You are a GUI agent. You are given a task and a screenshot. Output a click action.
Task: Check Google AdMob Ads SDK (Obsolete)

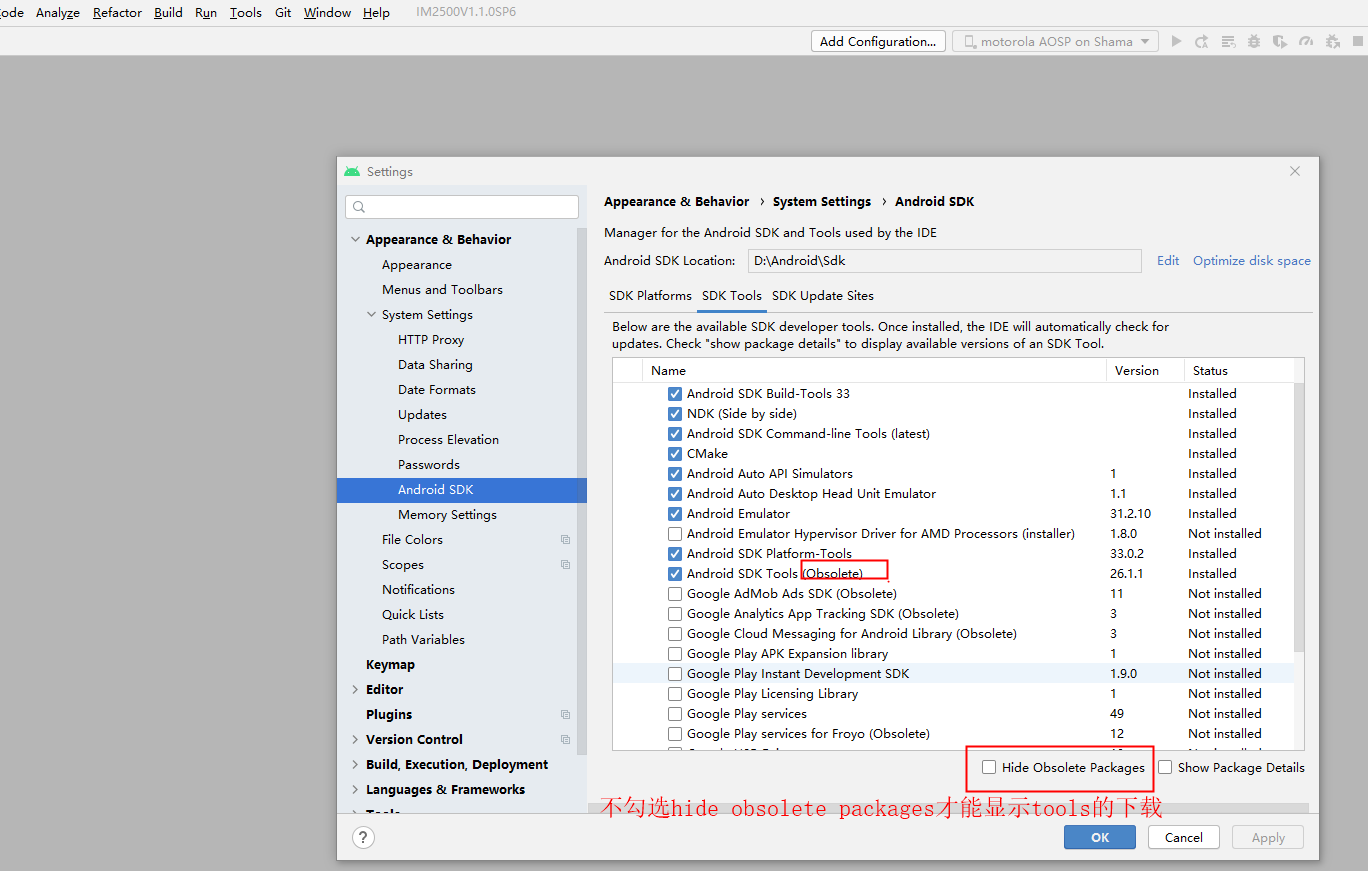[675, 594]
